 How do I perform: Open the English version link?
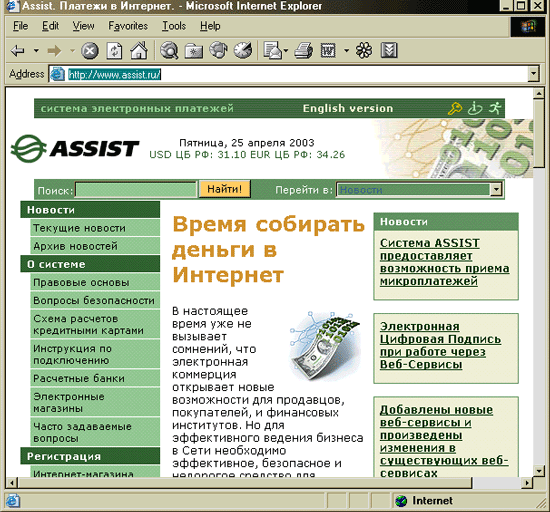point(348,108)
